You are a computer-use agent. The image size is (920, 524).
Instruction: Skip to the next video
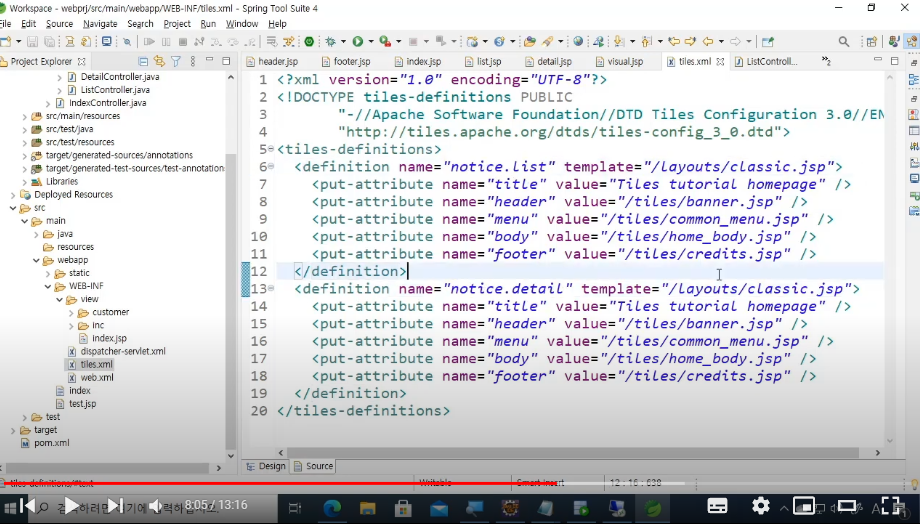(115, 505)
